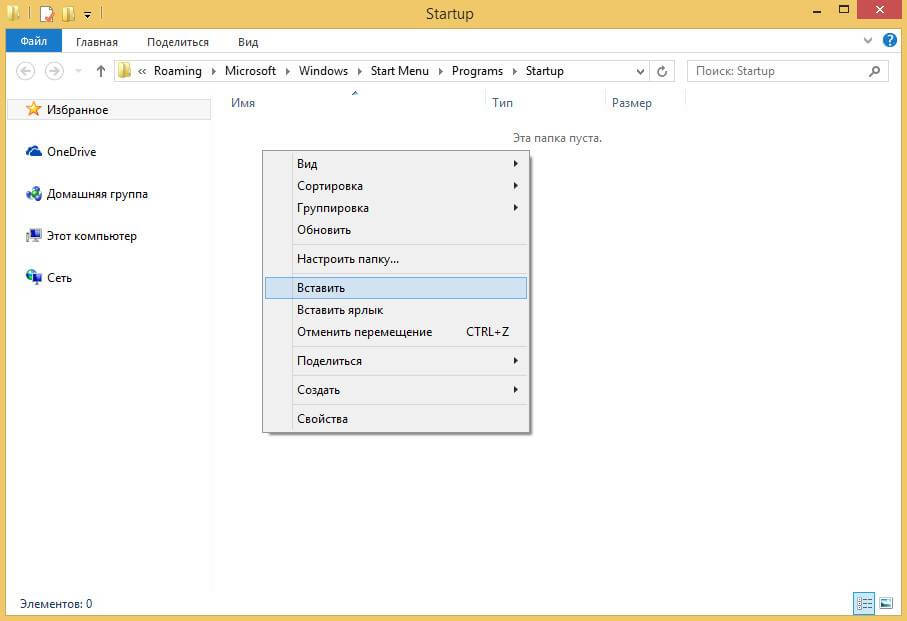Open the address bar history dropdown
The image size is (907, 621).
[640, 71]
